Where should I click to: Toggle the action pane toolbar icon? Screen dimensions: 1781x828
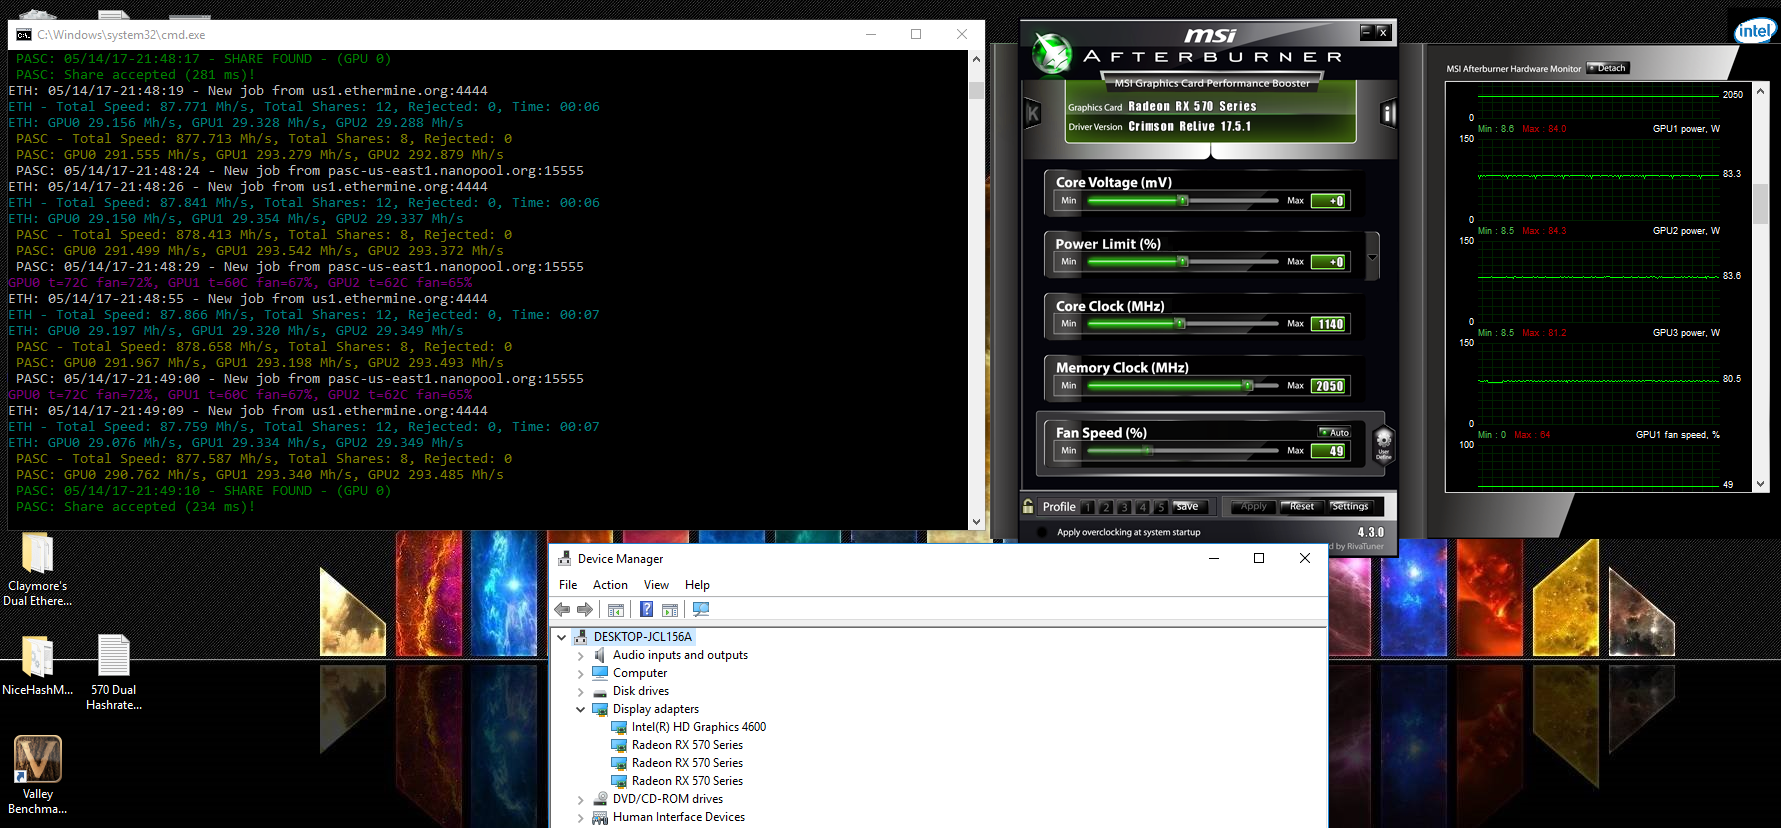[670, 609]
